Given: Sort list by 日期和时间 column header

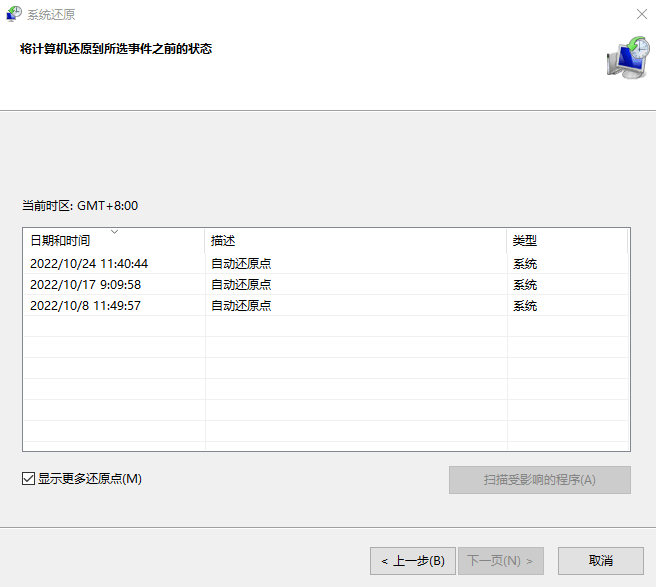Looking at the screenshot, I should click(x=60, y=241).
